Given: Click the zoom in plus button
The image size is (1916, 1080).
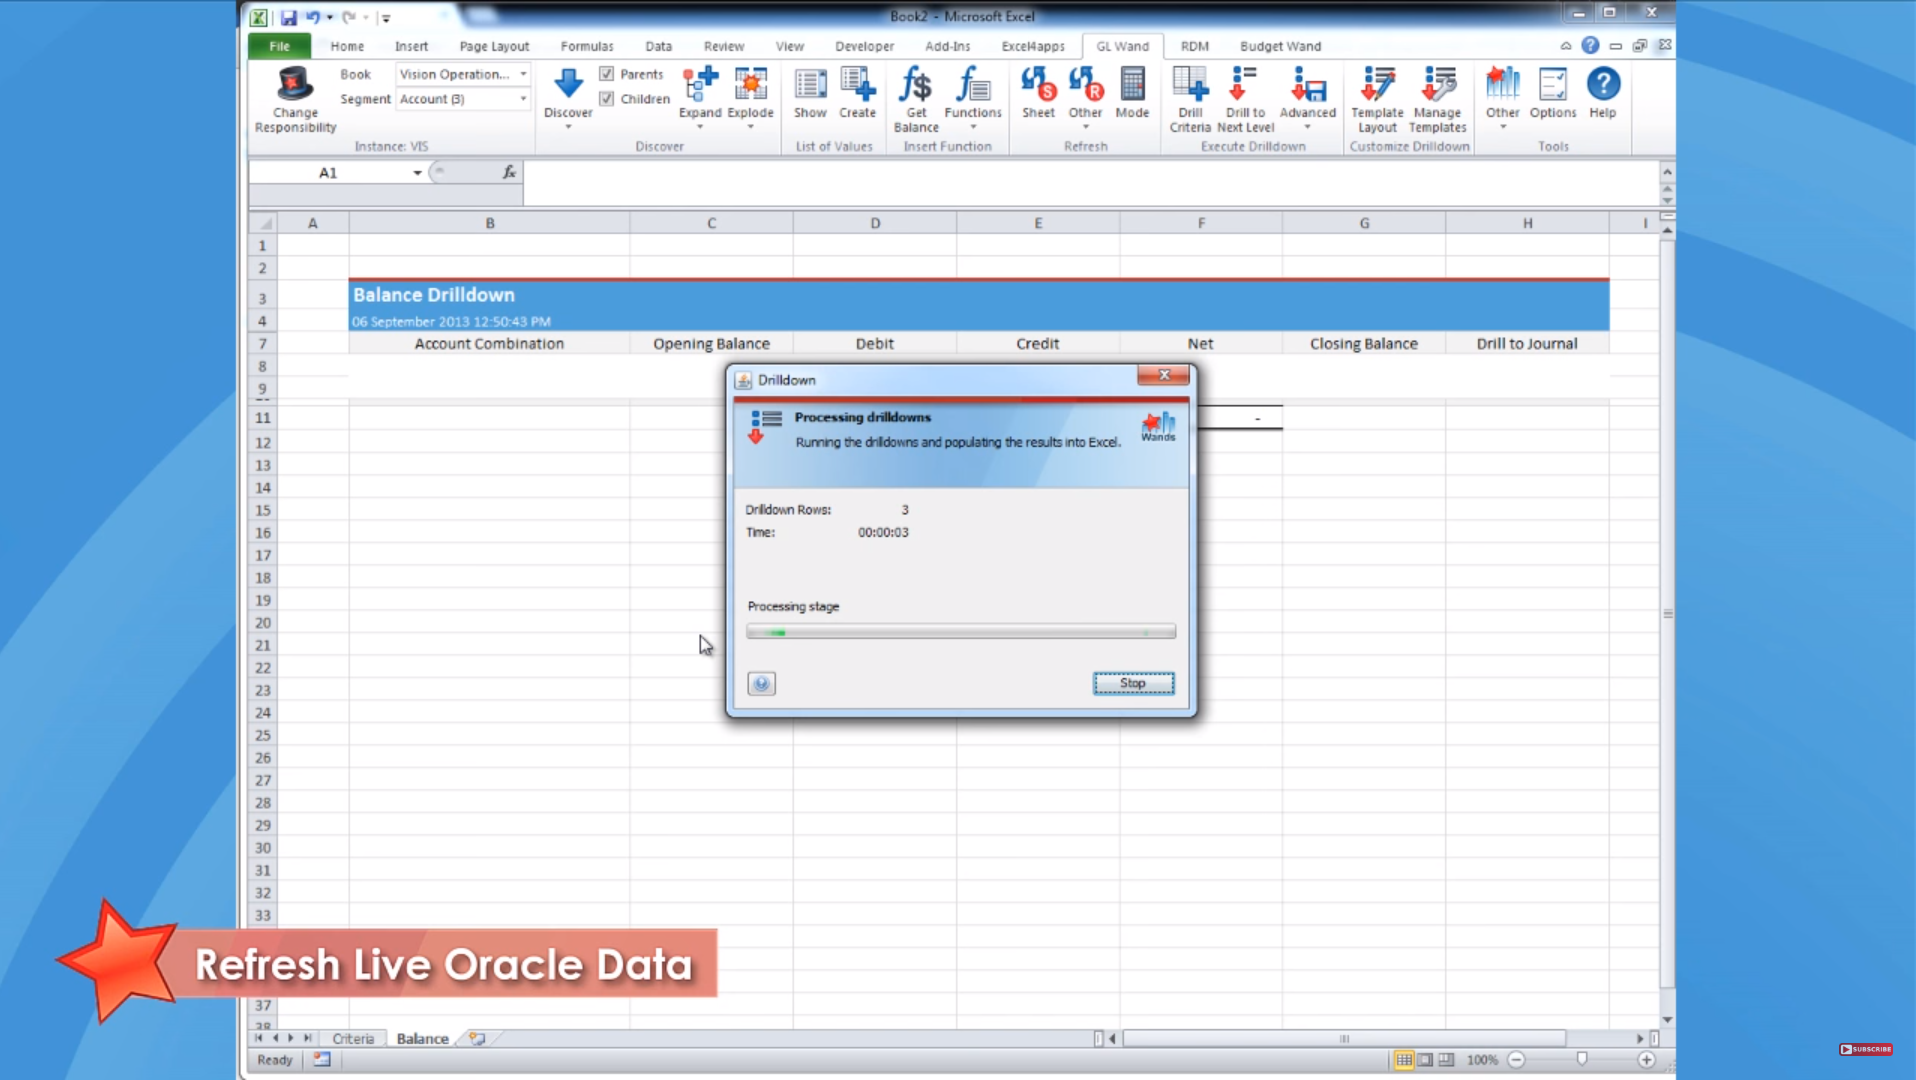Looking at the screenshot, I should 1646,1060.
